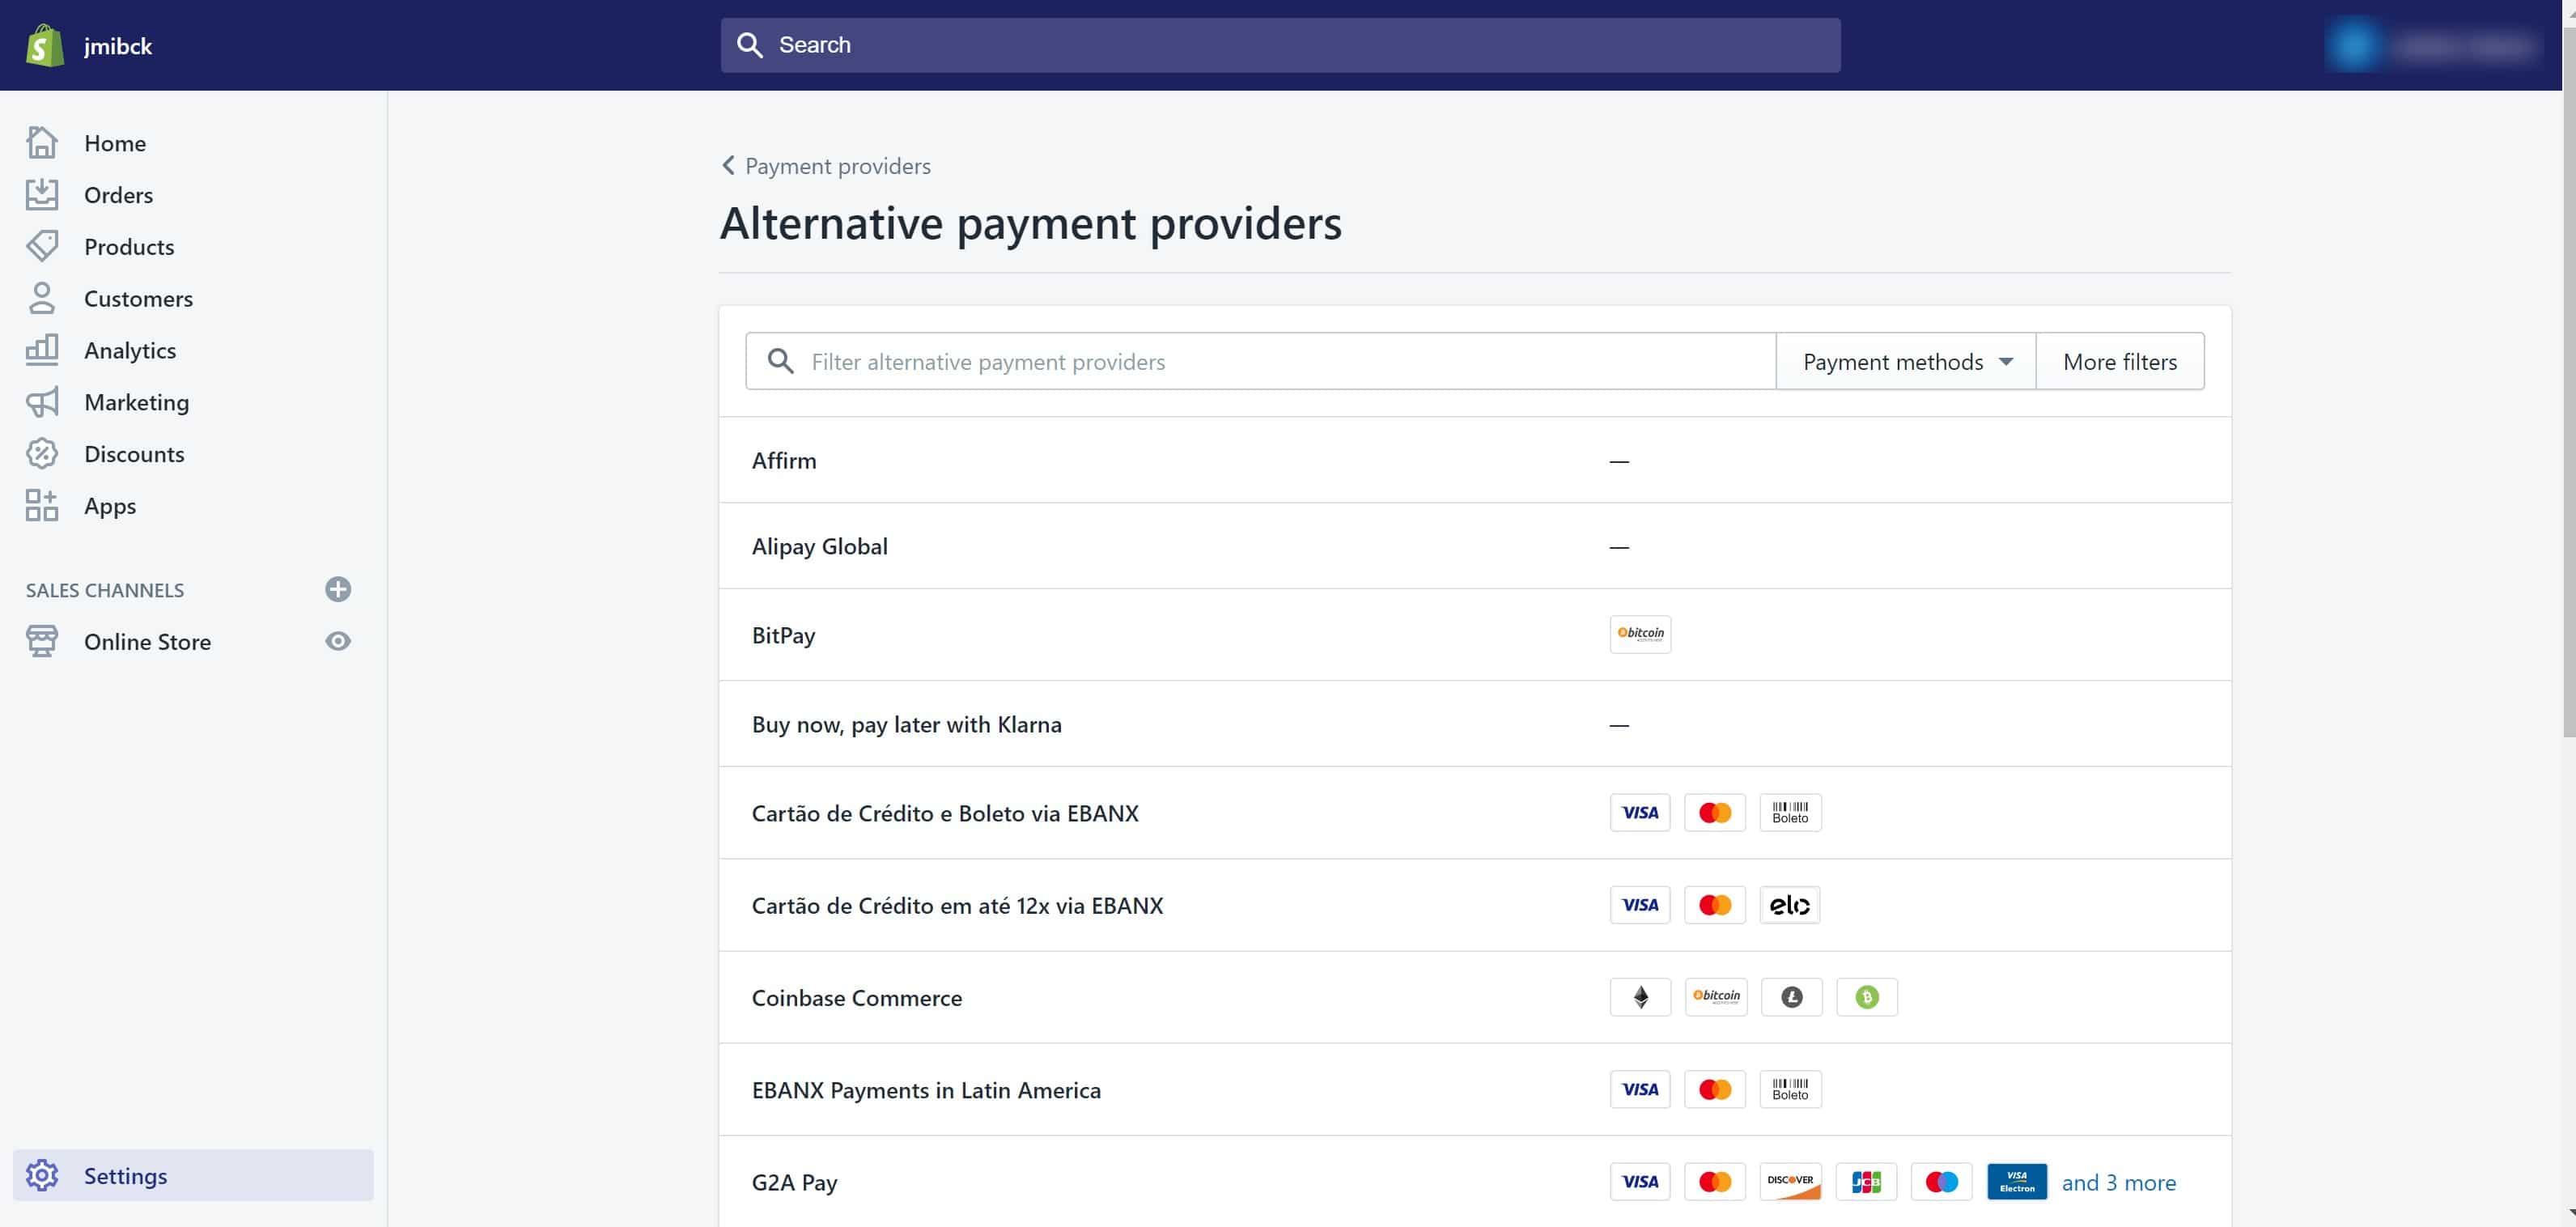Click Mastercard icon in Cartão de Crédito em até 12x row
This screenshot has height=1227, width=2576.
(x=1715, y=905)
